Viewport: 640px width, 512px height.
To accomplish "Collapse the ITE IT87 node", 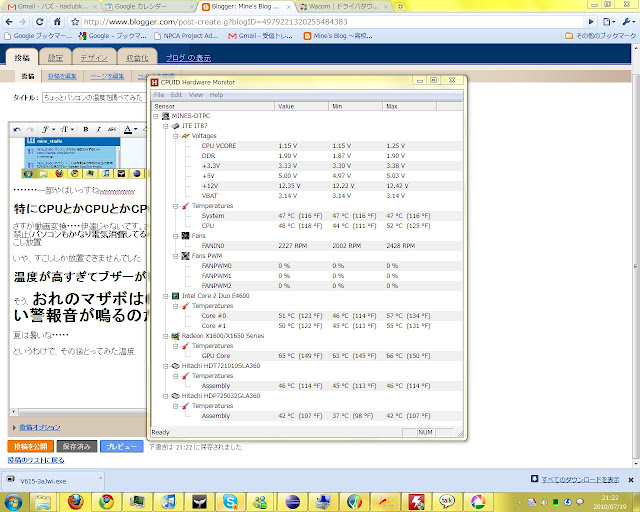I will coord(166,126).
